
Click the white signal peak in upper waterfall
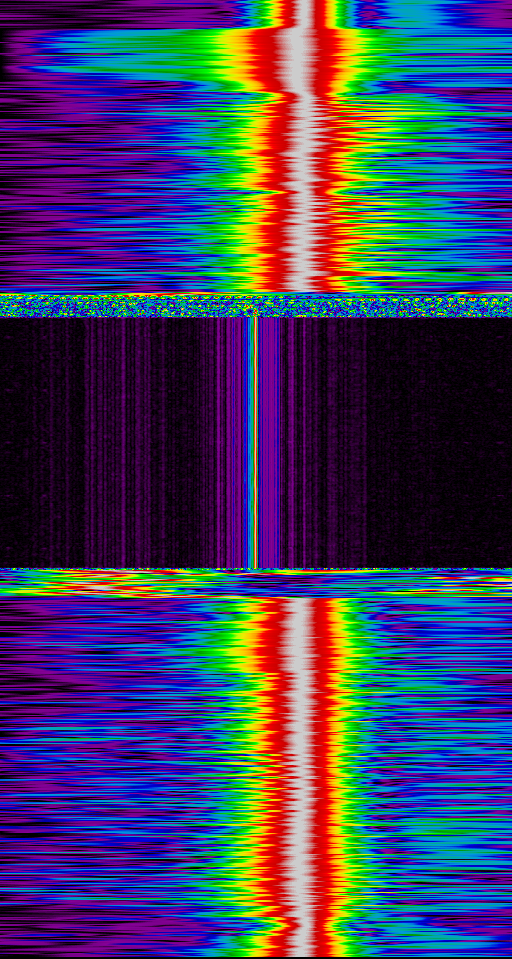302,159
